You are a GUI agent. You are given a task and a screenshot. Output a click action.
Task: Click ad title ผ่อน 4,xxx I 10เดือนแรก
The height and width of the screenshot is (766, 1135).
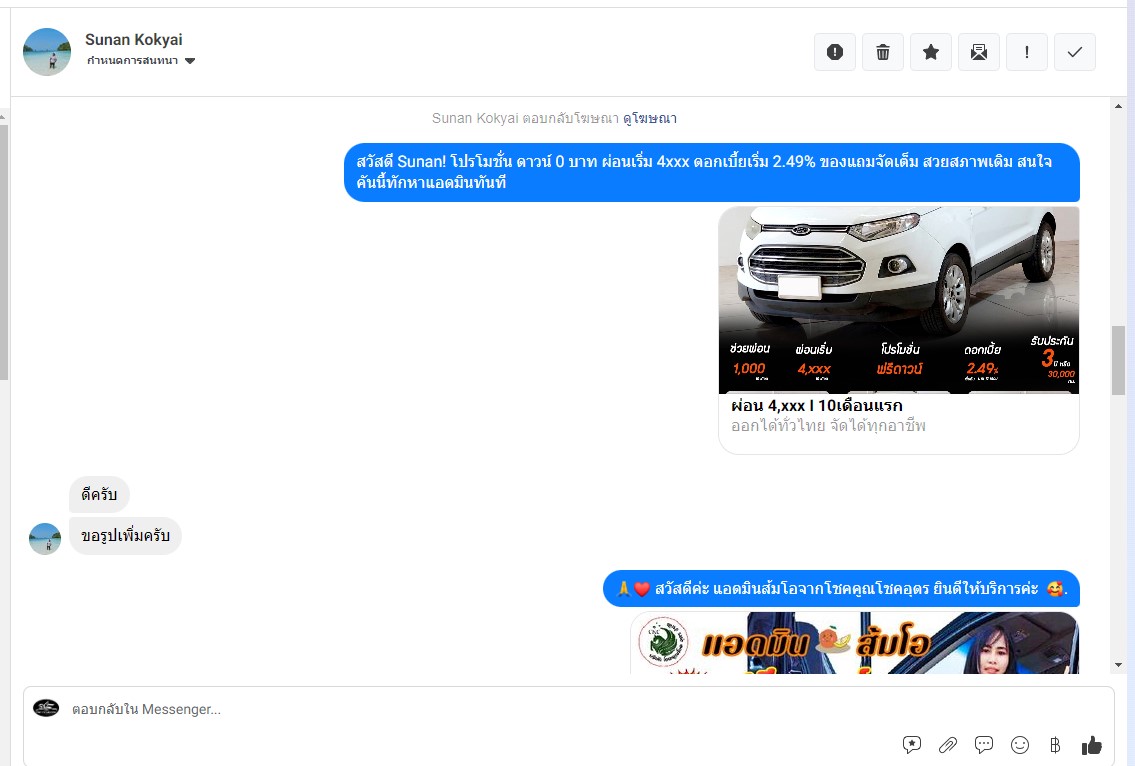tap(817, 405)
